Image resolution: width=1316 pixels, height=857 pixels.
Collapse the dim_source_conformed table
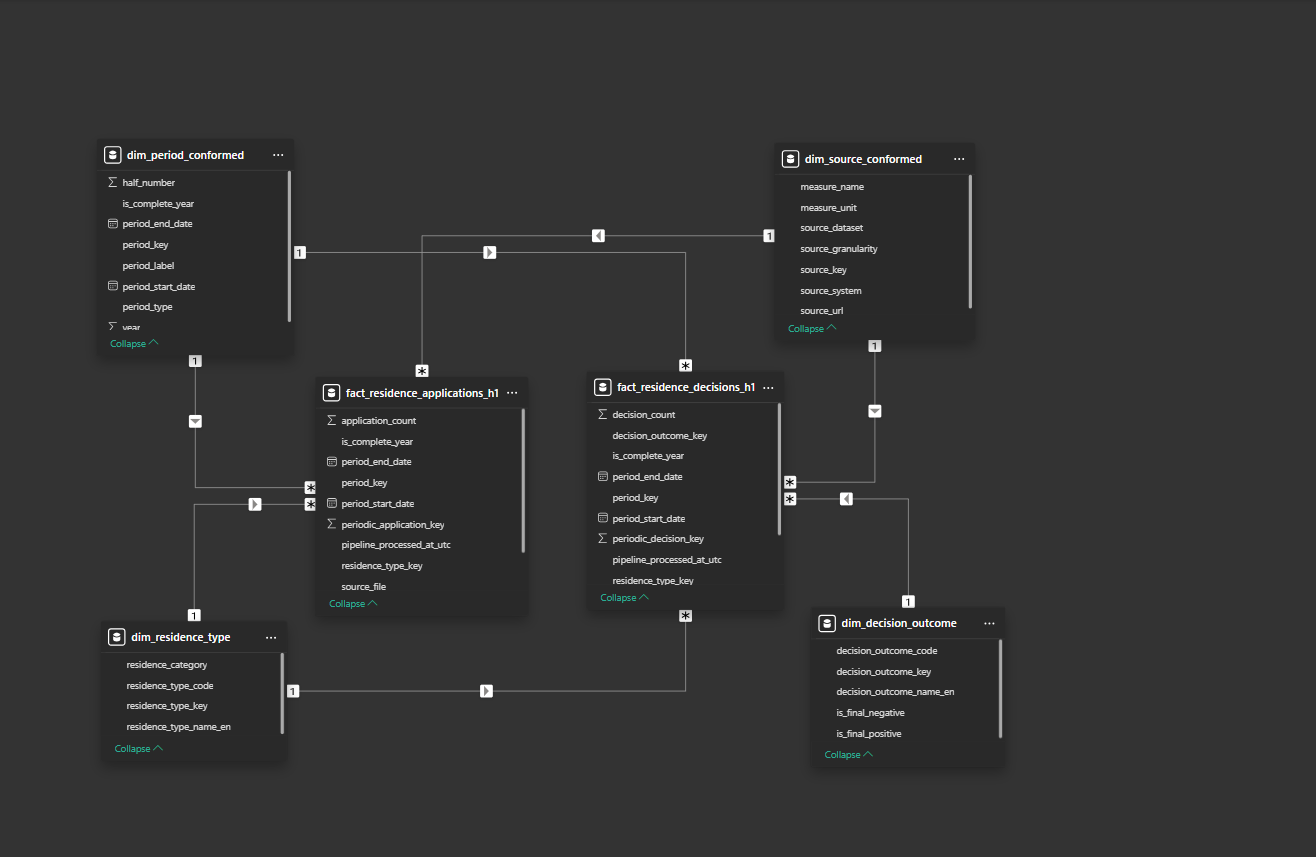[812, 328]
